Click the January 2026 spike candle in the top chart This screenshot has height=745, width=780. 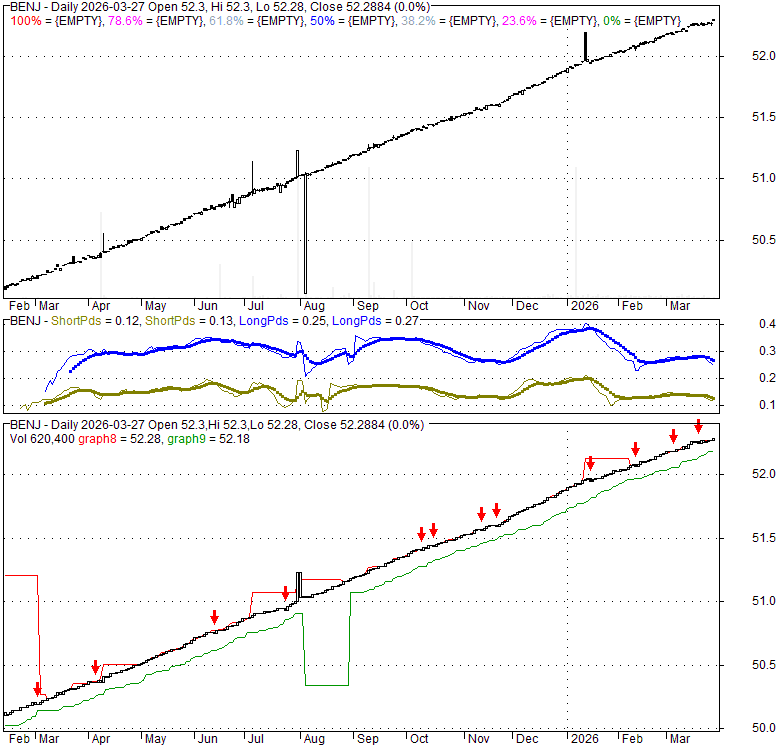click(585, 47)
